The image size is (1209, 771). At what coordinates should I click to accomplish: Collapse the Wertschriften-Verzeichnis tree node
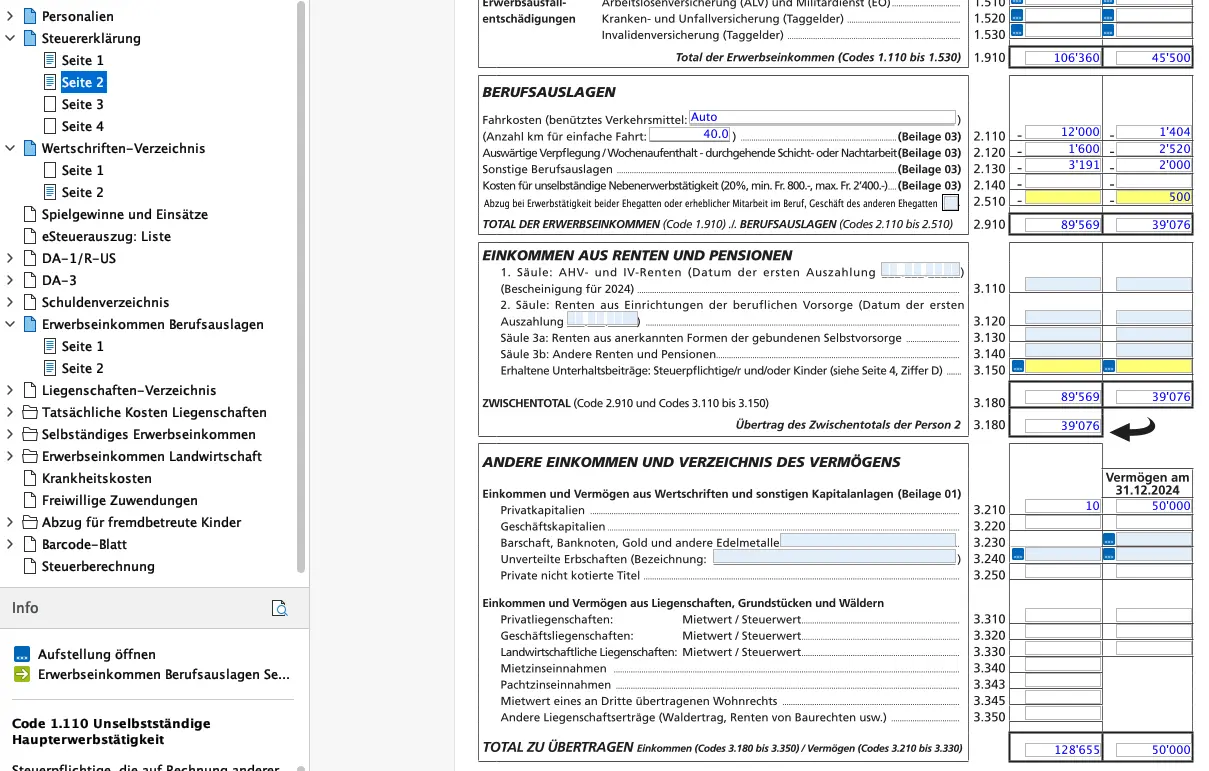[10, 148]
